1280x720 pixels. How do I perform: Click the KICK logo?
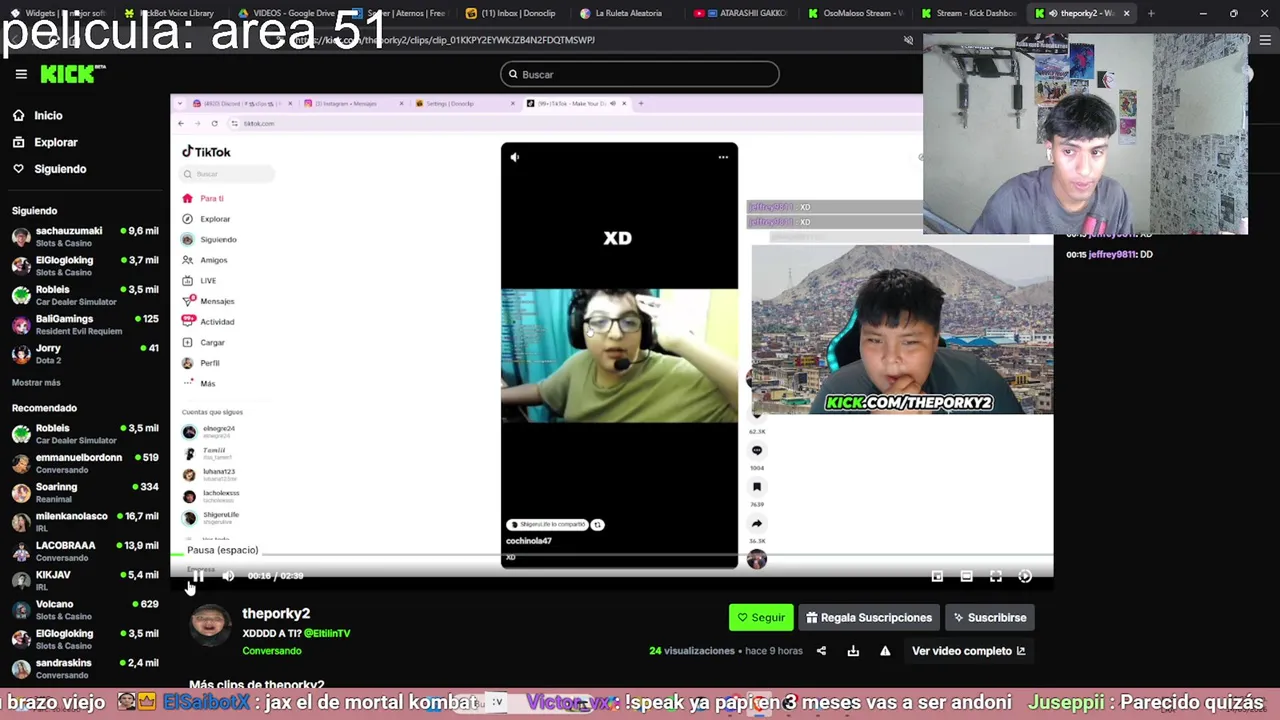(72, 74)
